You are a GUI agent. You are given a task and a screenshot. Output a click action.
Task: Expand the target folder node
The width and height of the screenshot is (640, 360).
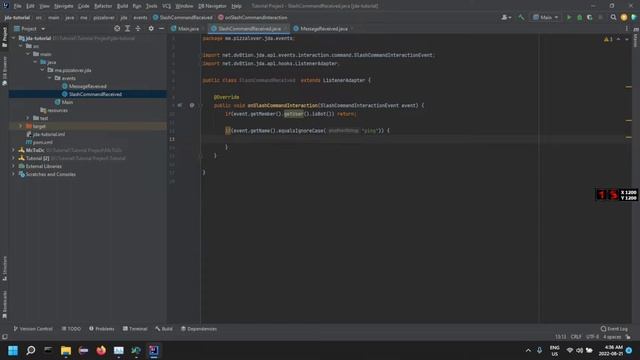coord(21,126)
